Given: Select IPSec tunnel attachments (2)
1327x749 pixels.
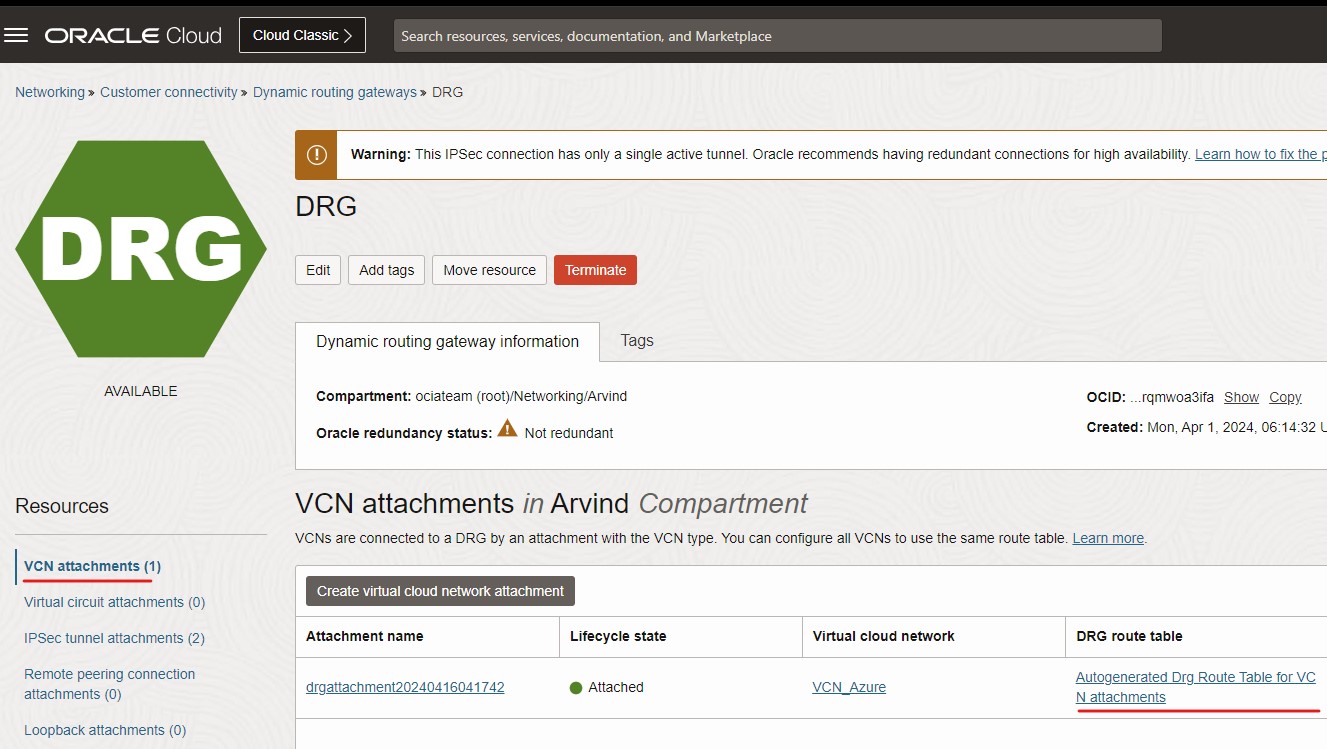Looking at the screenshot, I should click(x=114, y=638).
